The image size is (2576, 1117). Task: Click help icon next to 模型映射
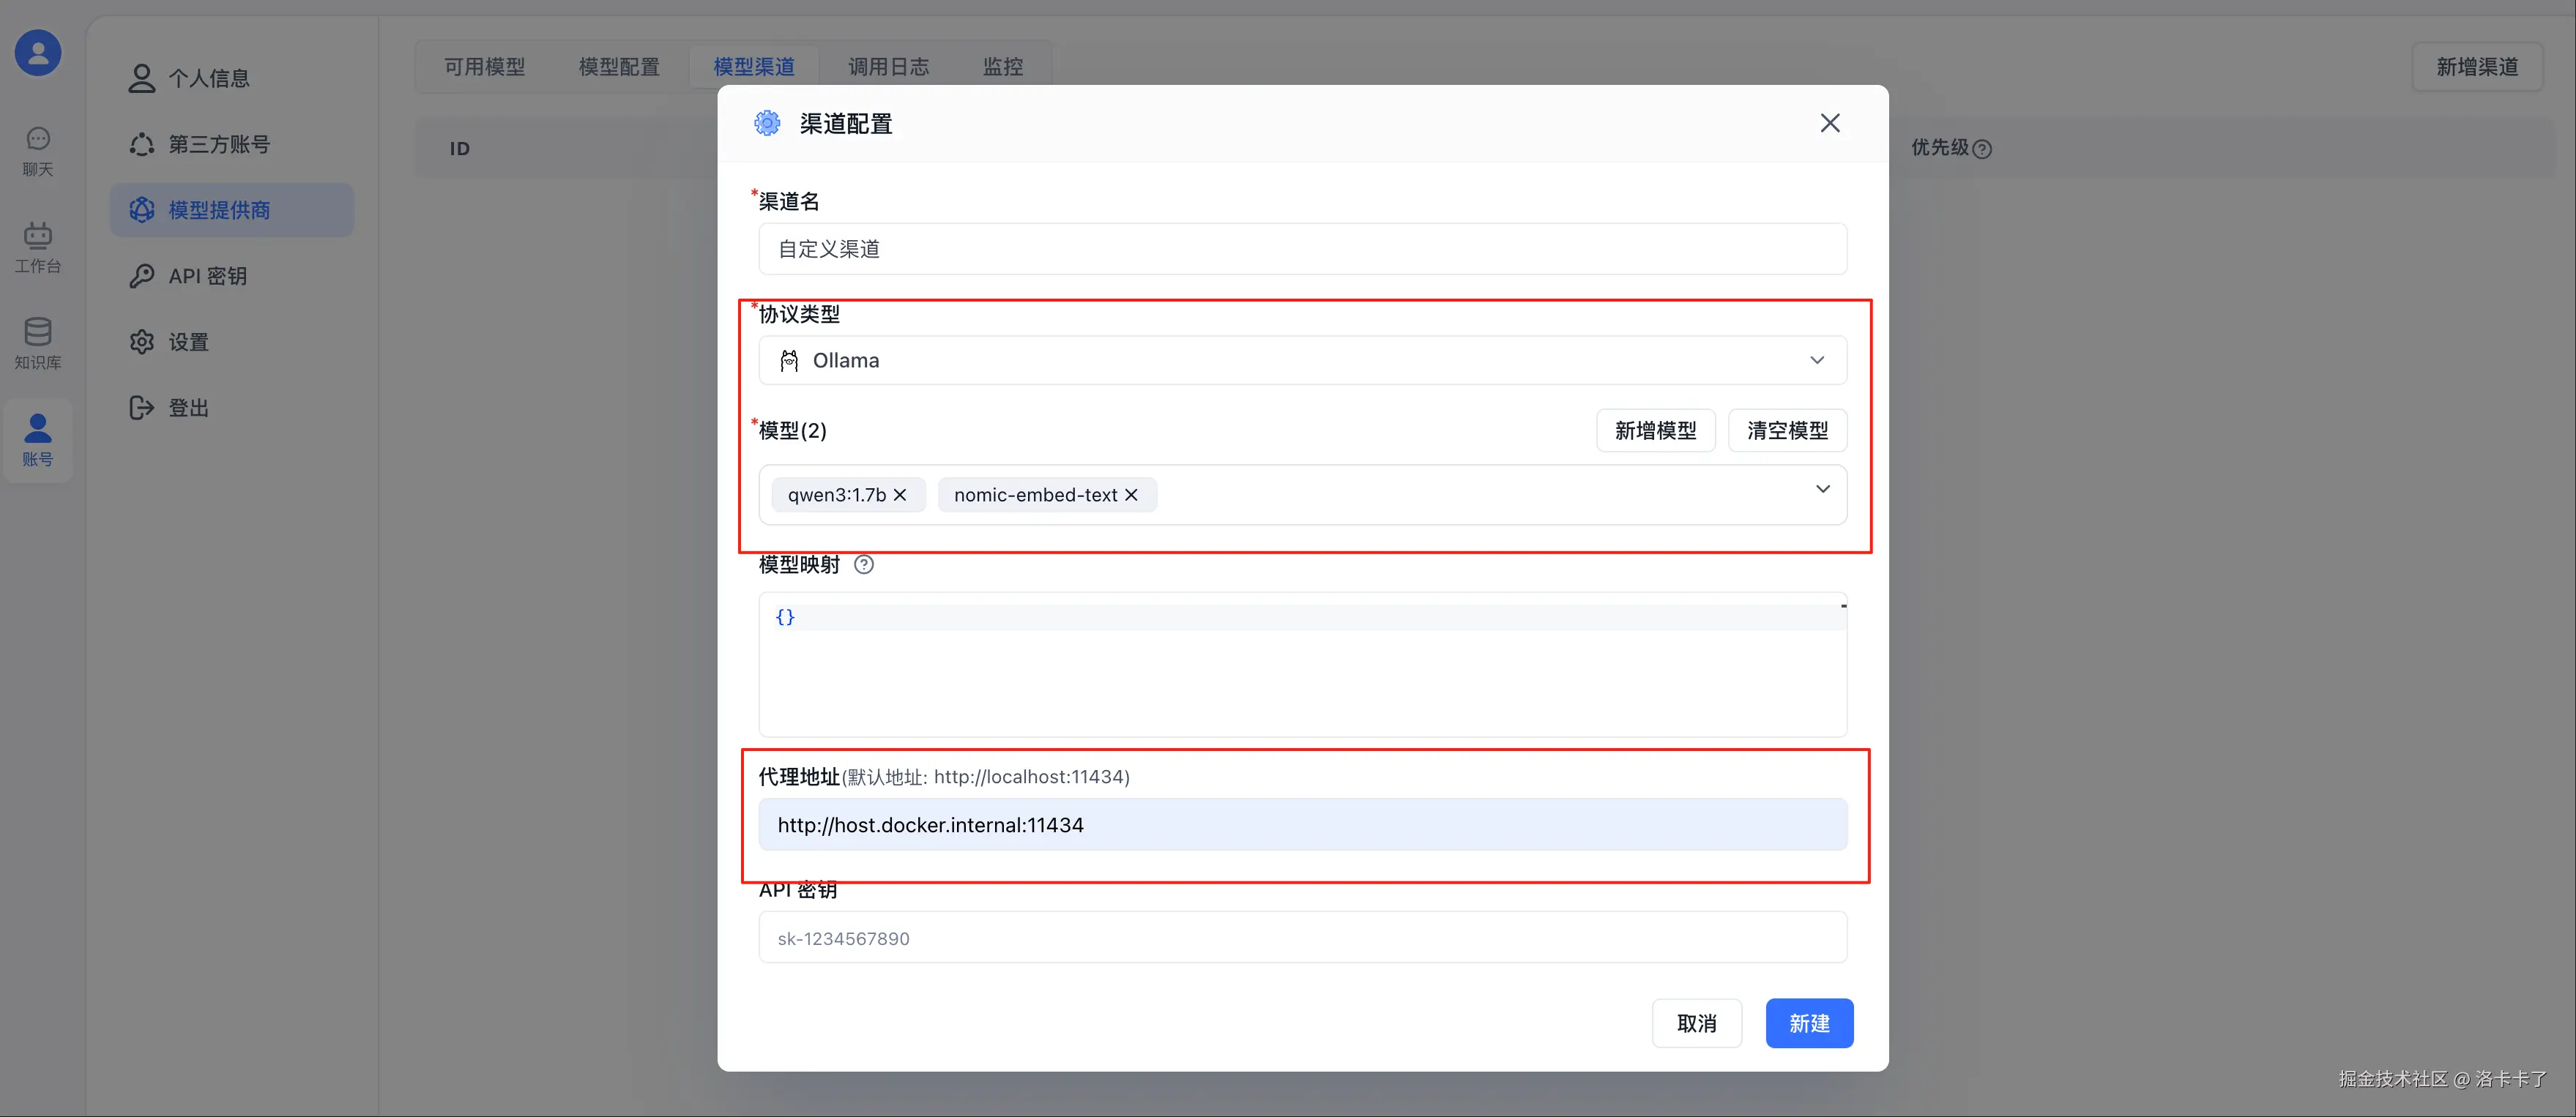coord(864,565)
